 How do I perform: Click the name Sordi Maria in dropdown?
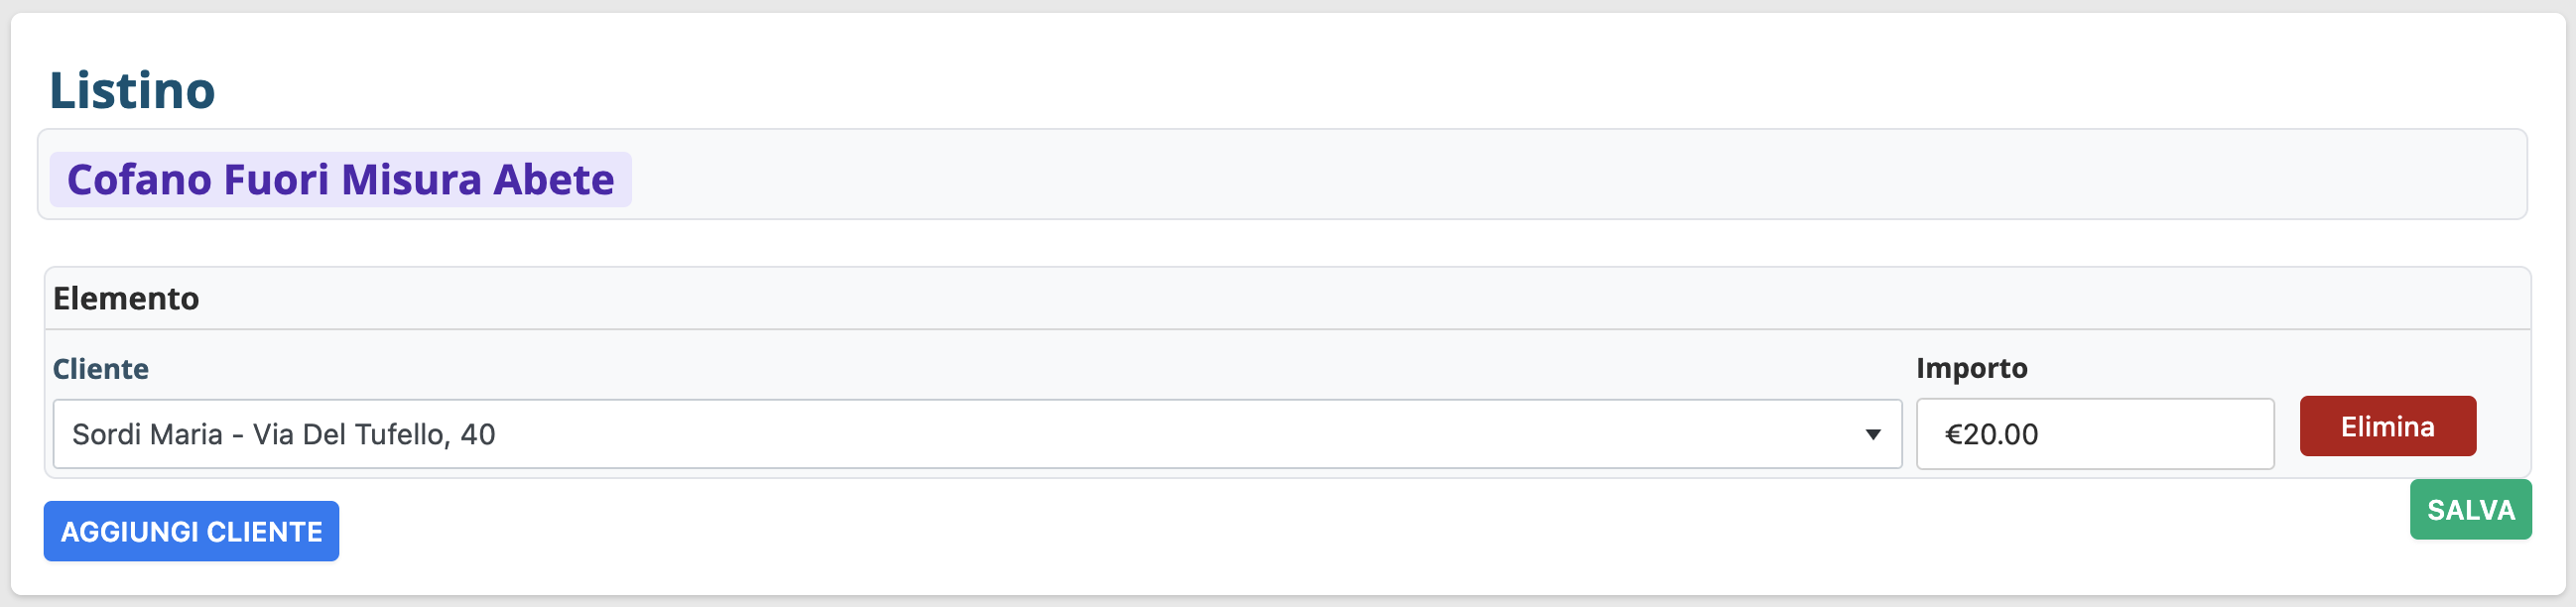(147, 434)
